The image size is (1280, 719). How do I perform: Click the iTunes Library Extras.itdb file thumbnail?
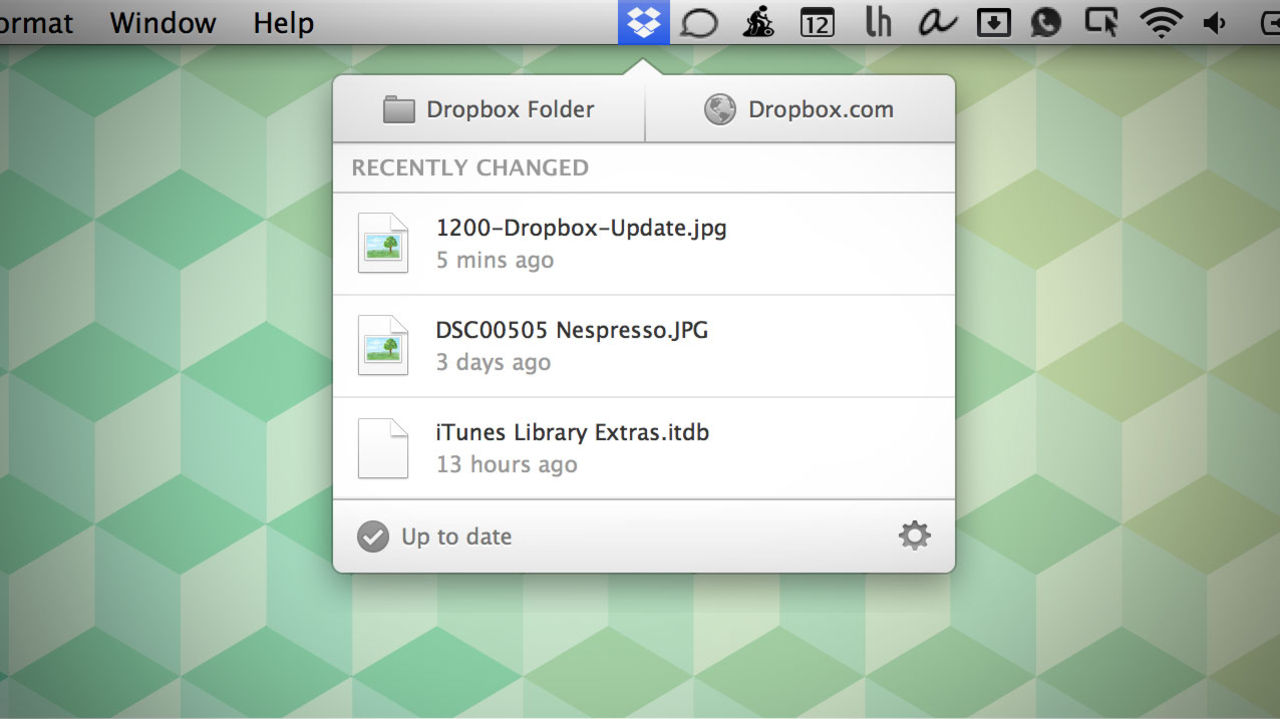[x=383, y=447]
